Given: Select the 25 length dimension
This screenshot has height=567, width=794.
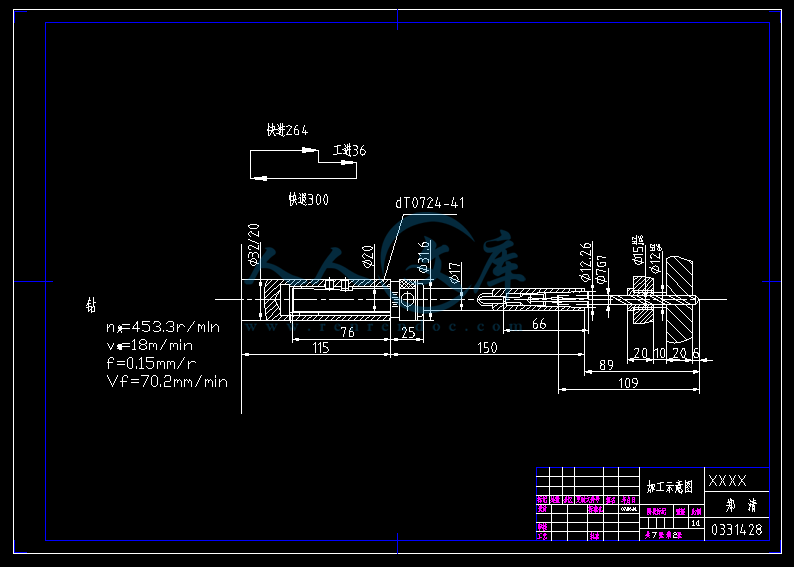Looking at the screenshot, I should tap(408, 332).
